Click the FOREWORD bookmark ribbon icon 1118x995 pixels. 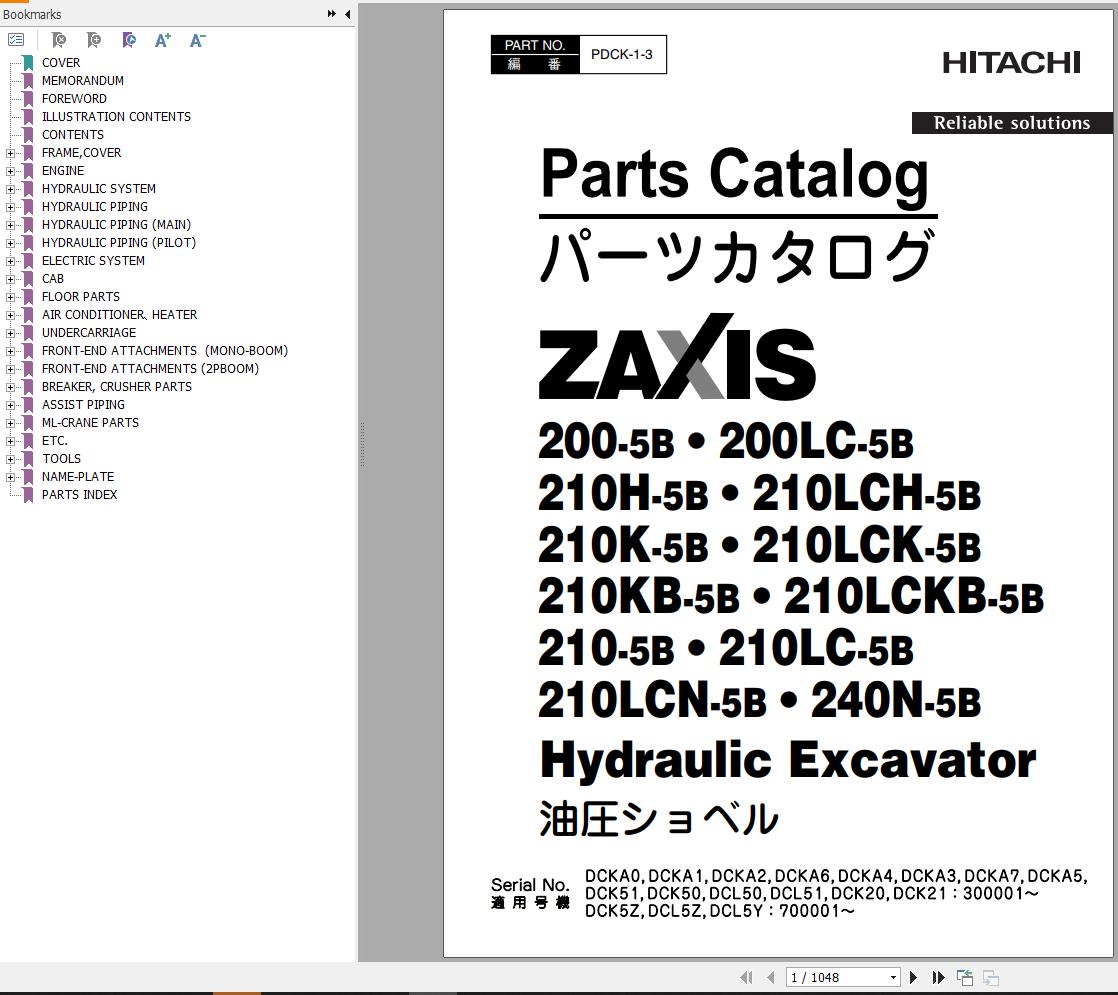point(29,98)
